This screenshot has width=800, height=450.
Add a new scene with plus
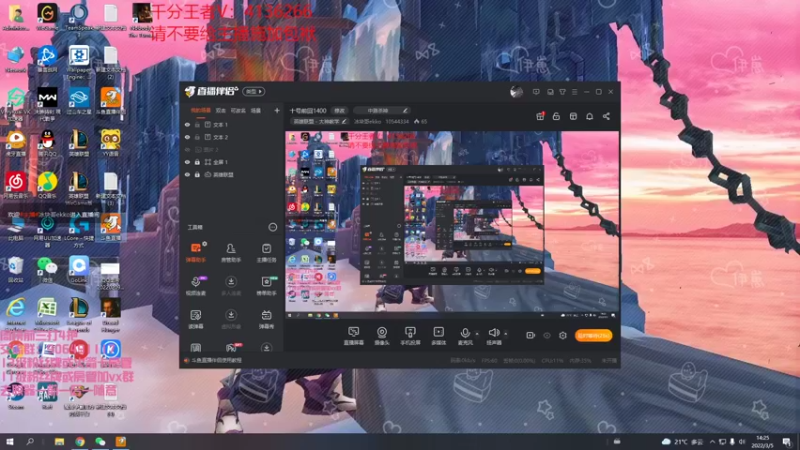(x=277, y=110)
